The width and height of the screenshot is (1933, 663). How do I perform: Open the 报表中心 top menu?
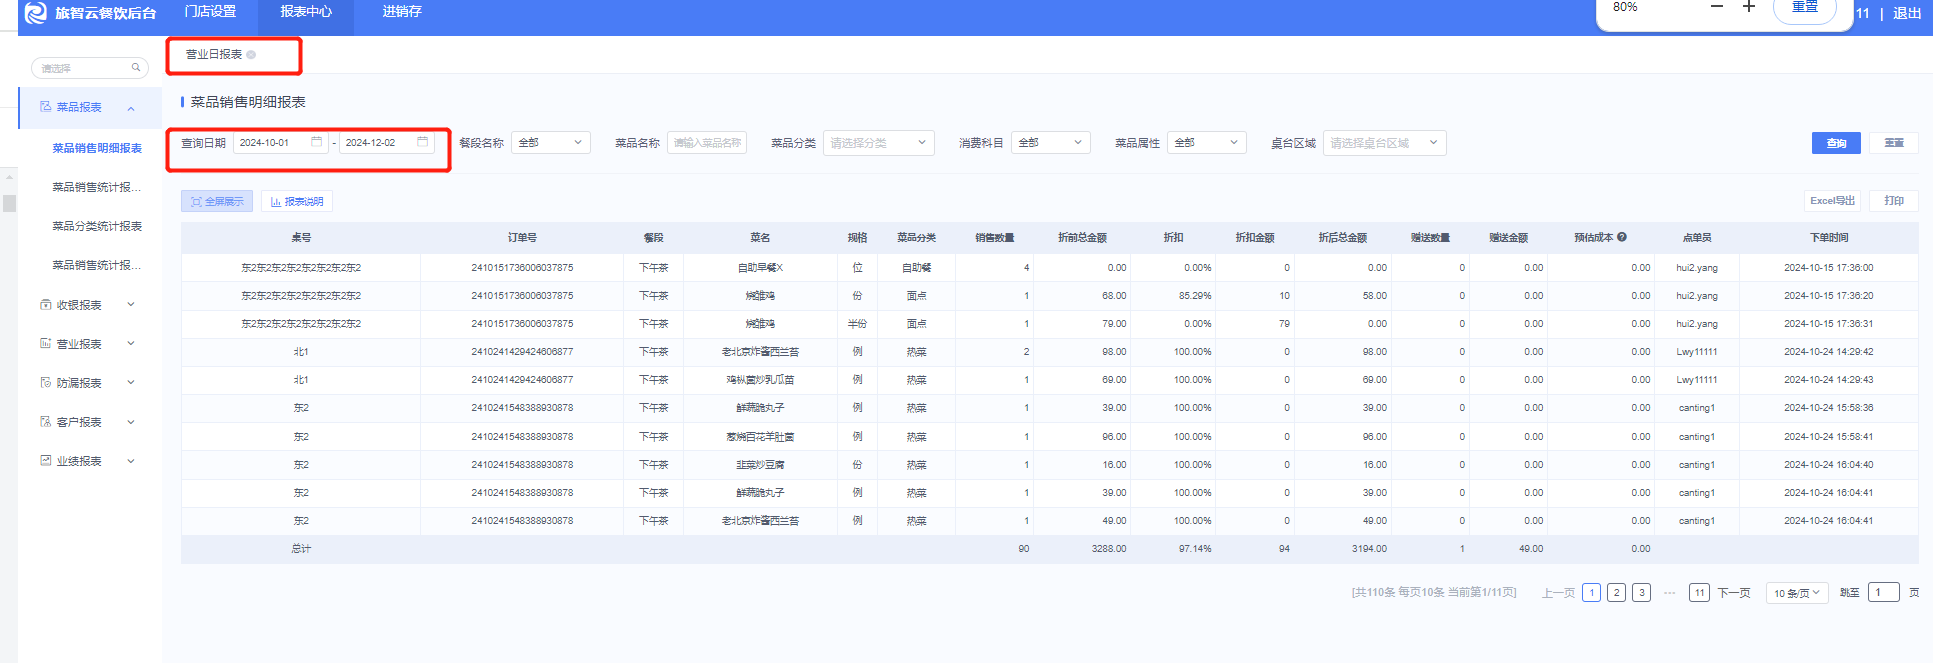point(306,12)
